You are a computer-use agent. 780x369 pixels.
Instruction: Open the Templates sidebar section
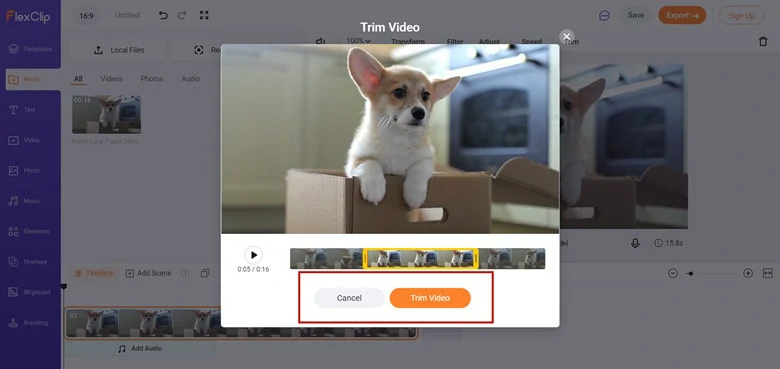(x=30, y=49)
